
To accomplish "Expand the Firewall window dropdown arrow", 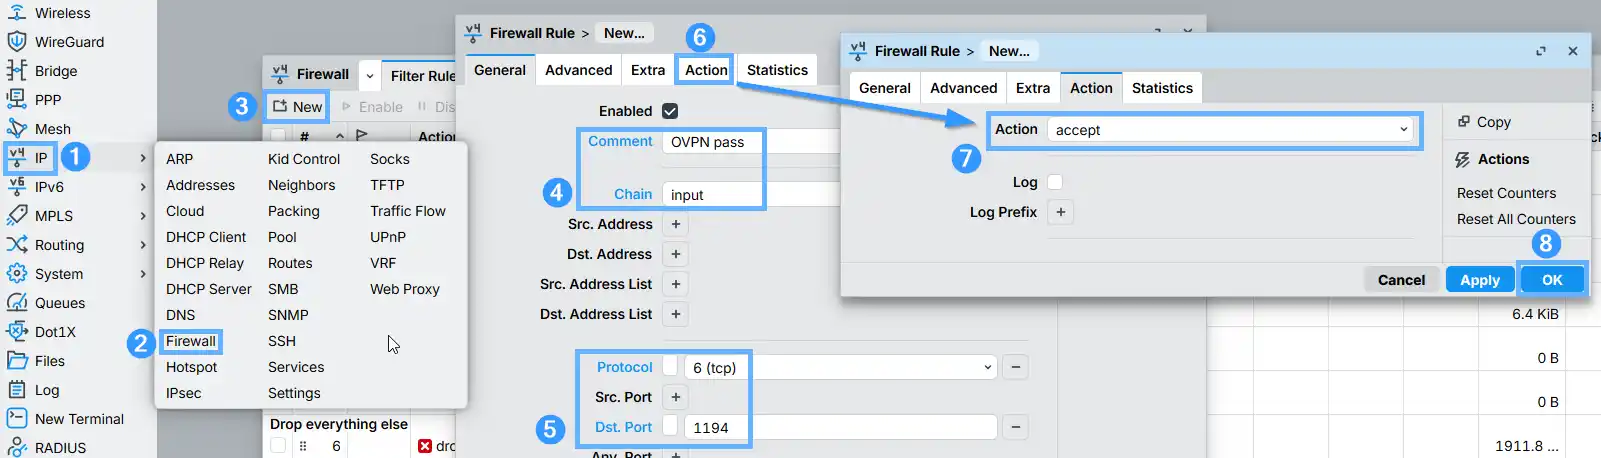I will tap(370, 75).
